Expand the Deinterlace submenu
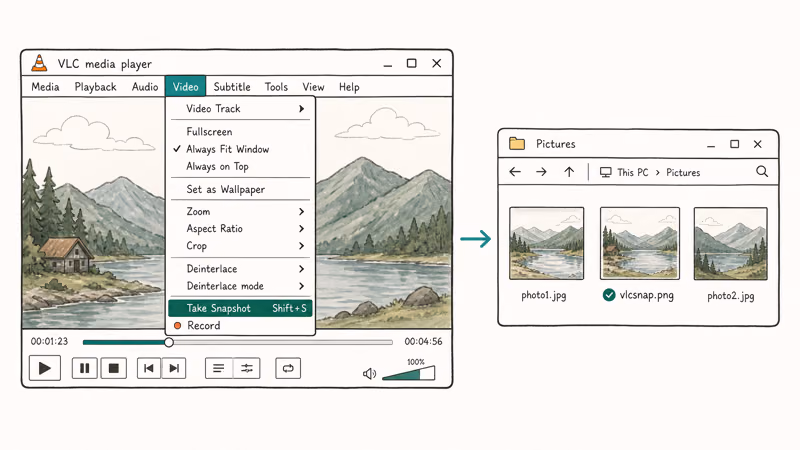The image size is (800, 450). [x=240, y=268]
